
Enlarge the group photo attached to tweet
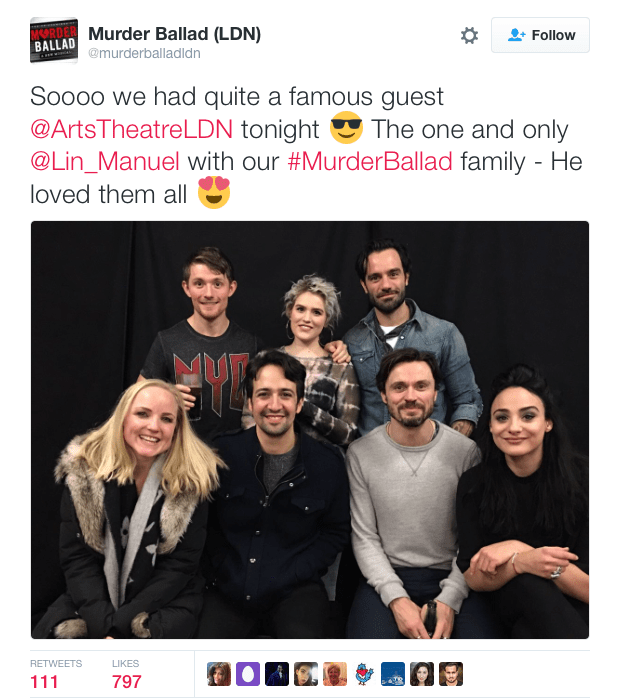[310, 430]
